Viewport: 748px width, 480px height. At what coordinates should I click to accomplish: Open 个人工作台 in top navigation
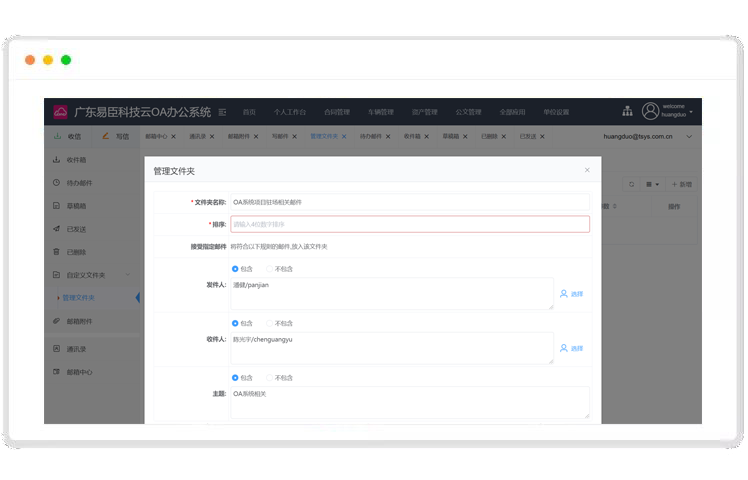coord(290,112)
